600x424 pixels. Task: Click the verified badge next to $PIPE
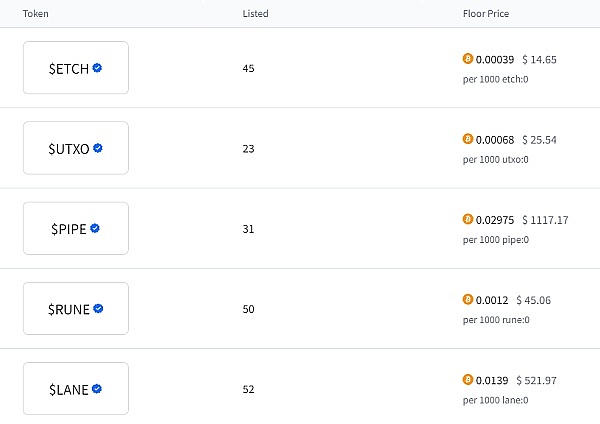coord(95,228)
